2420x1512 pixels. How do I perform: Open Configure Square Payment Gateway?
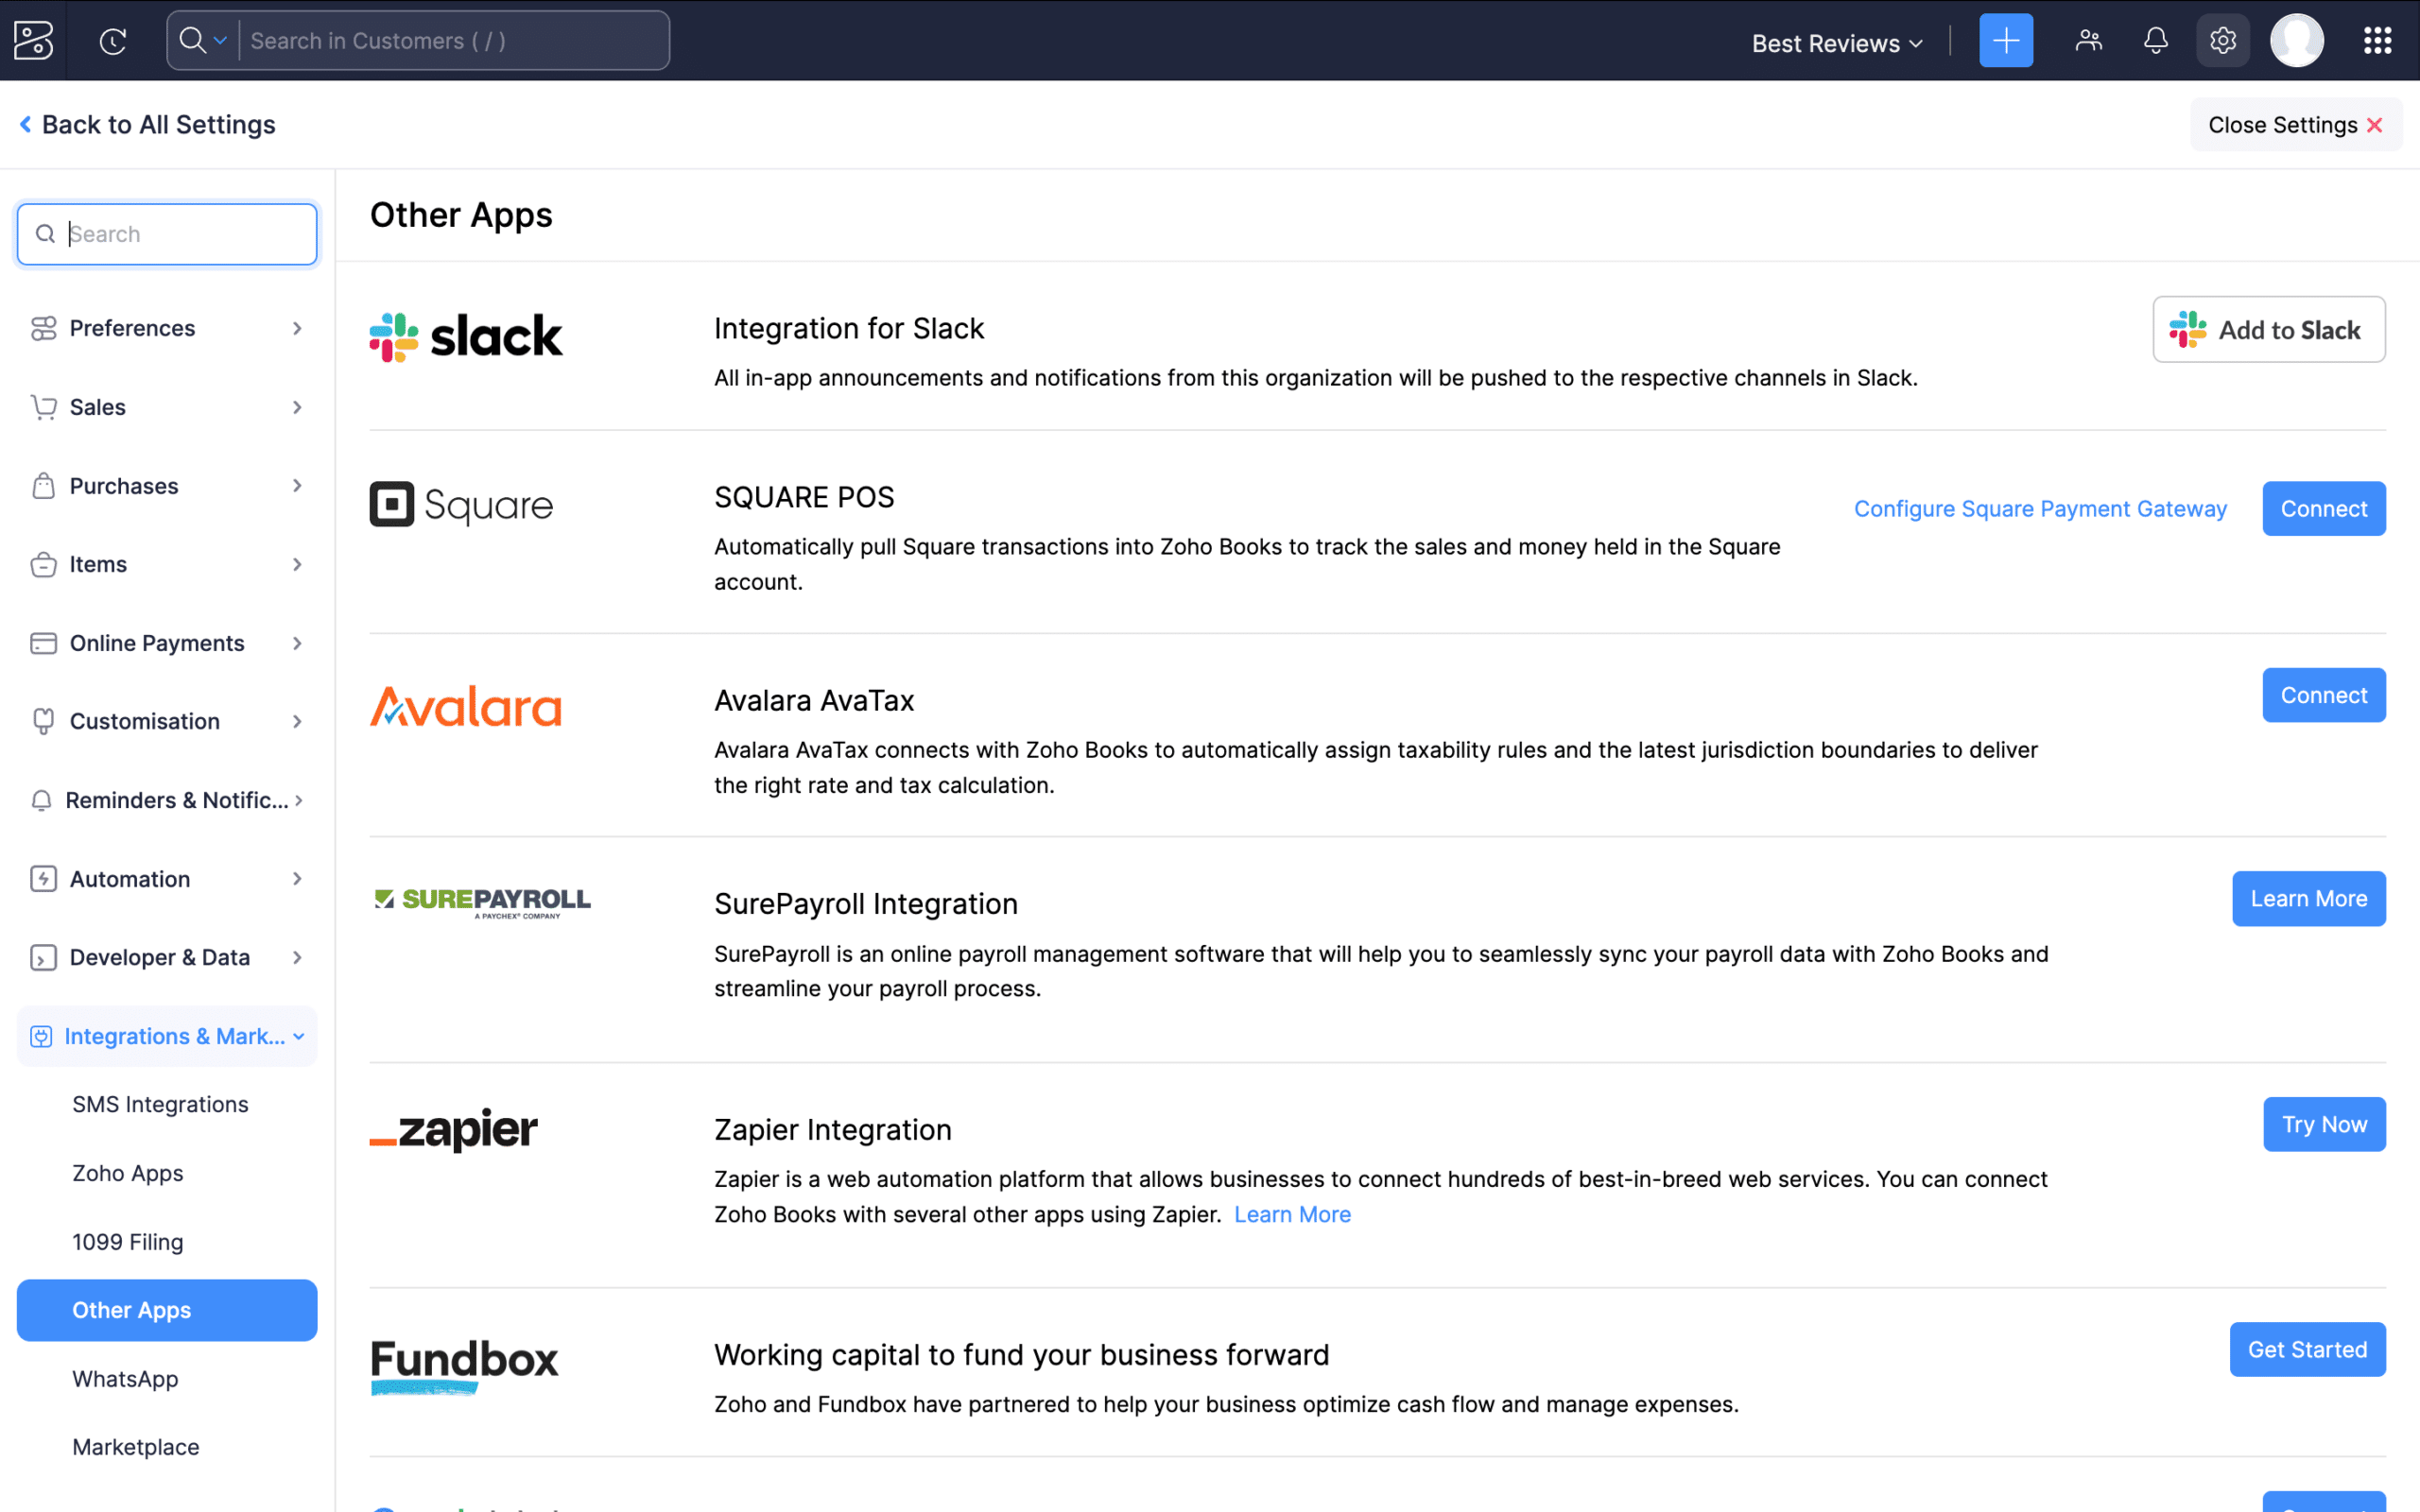coord(2040,508)
